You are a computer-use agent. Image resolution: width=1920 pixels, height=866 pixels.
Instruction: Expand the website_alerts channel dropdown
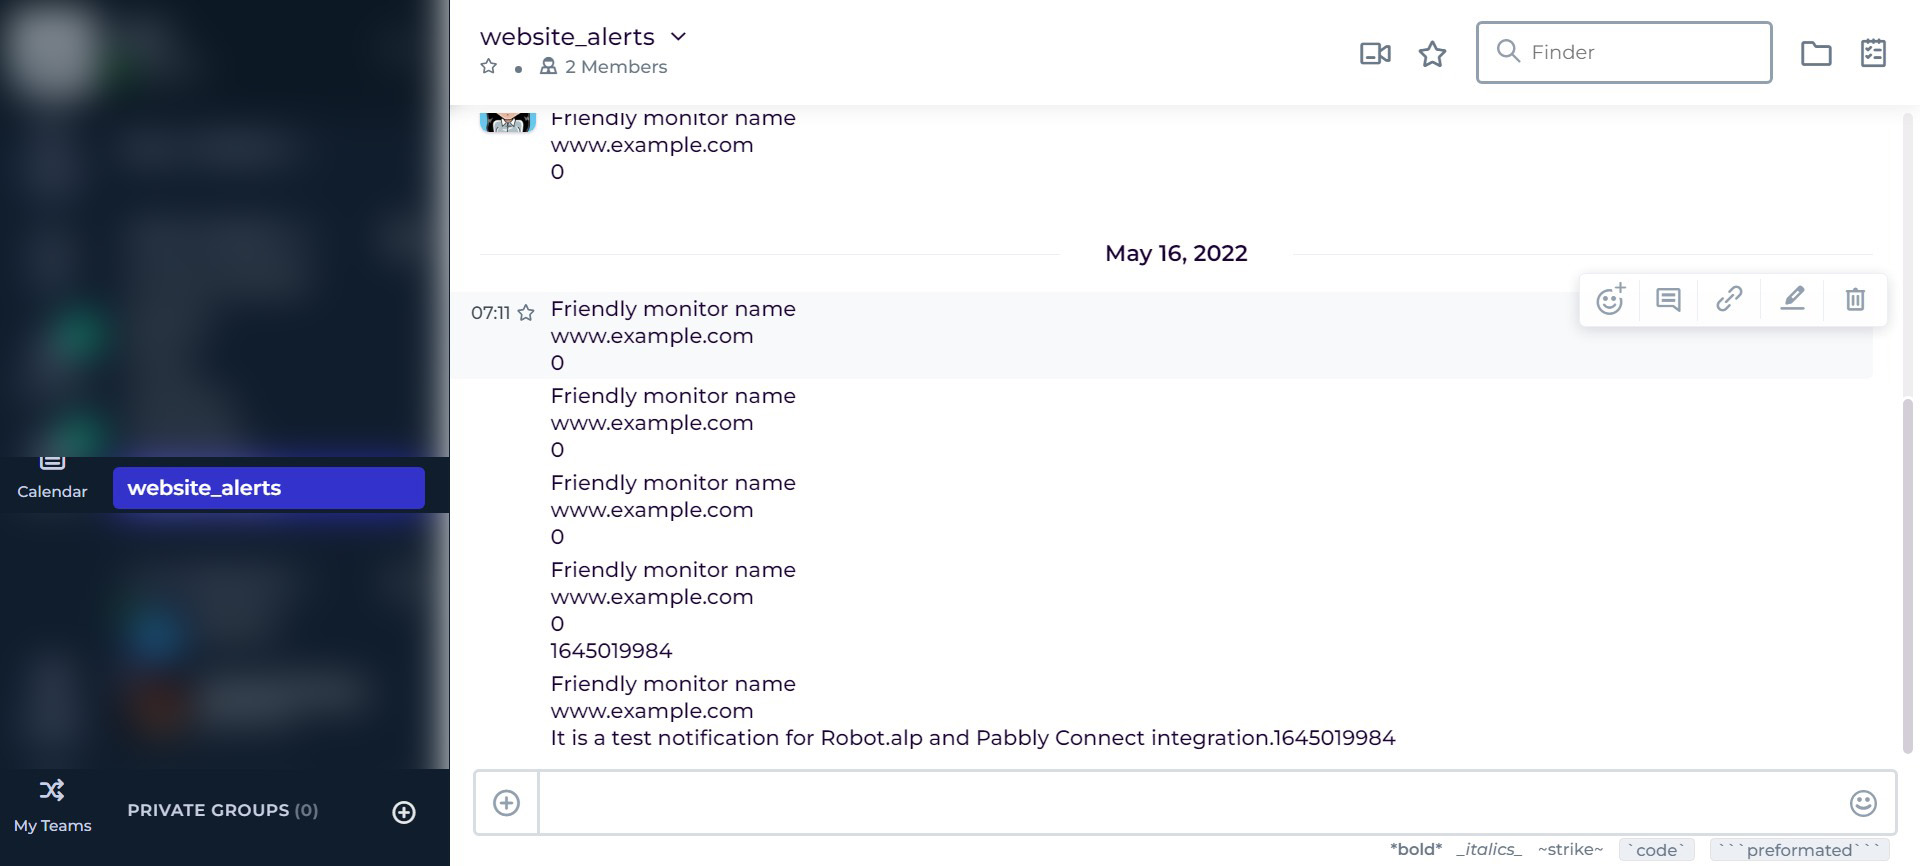[678, 37]
